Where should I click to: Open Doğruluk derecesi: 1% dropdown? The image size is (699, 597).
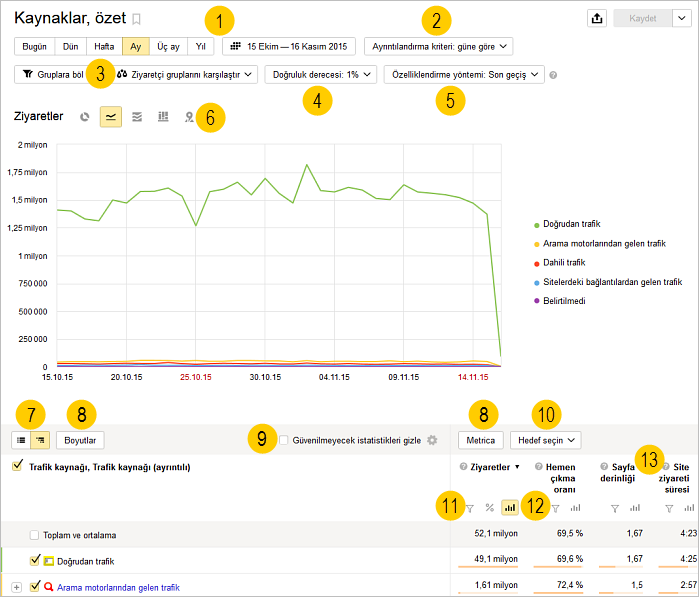321,74
